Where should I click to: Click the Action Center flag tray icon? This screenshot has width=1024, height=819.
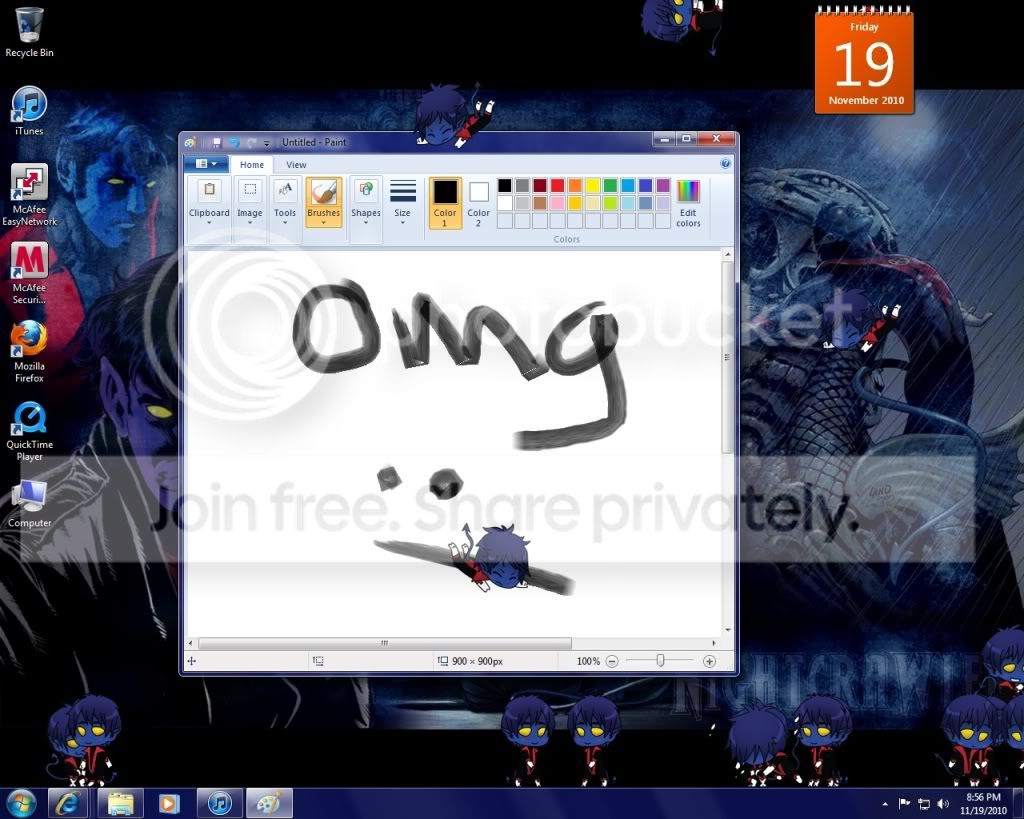tap(904, 803)
